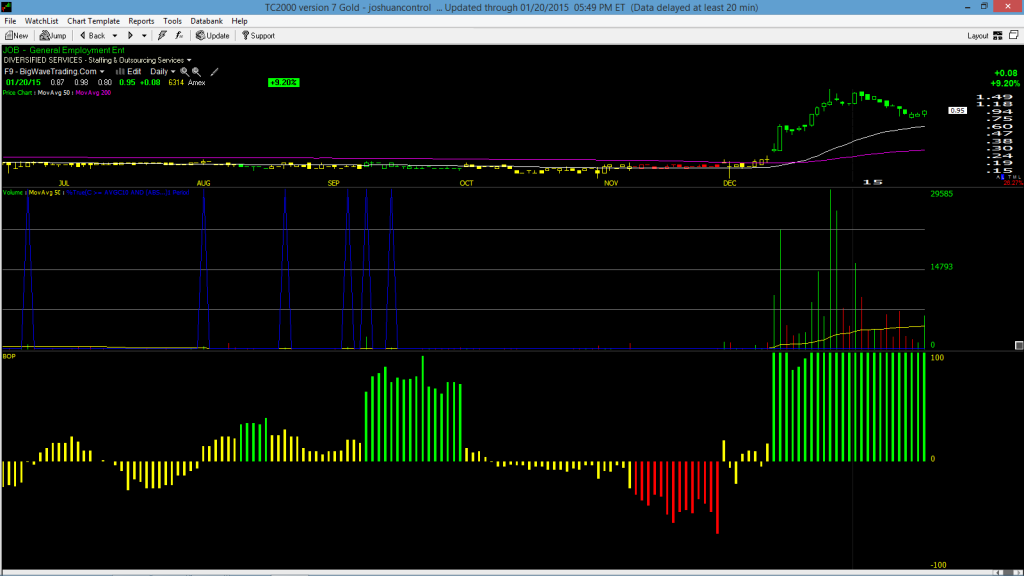This screenshot has height=576, width=1024.
Task: Click the cascade windows icon beside Layout
Action: tap(1014, 35)
